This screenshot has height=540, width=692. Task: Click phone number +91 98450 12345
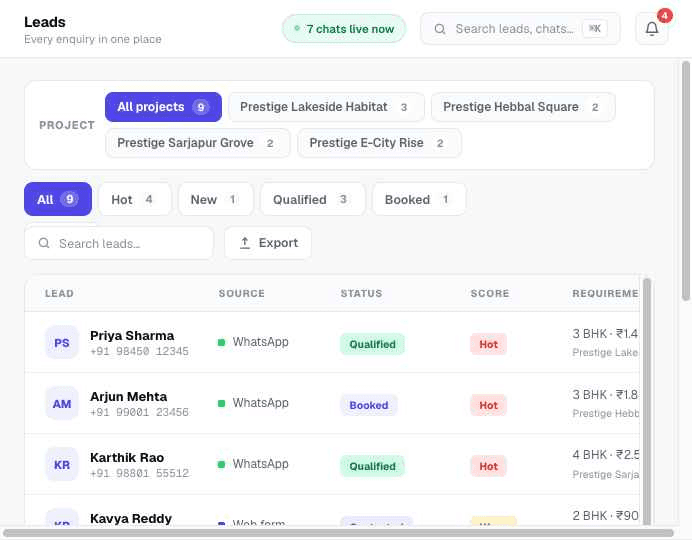(x=139, y=351)
